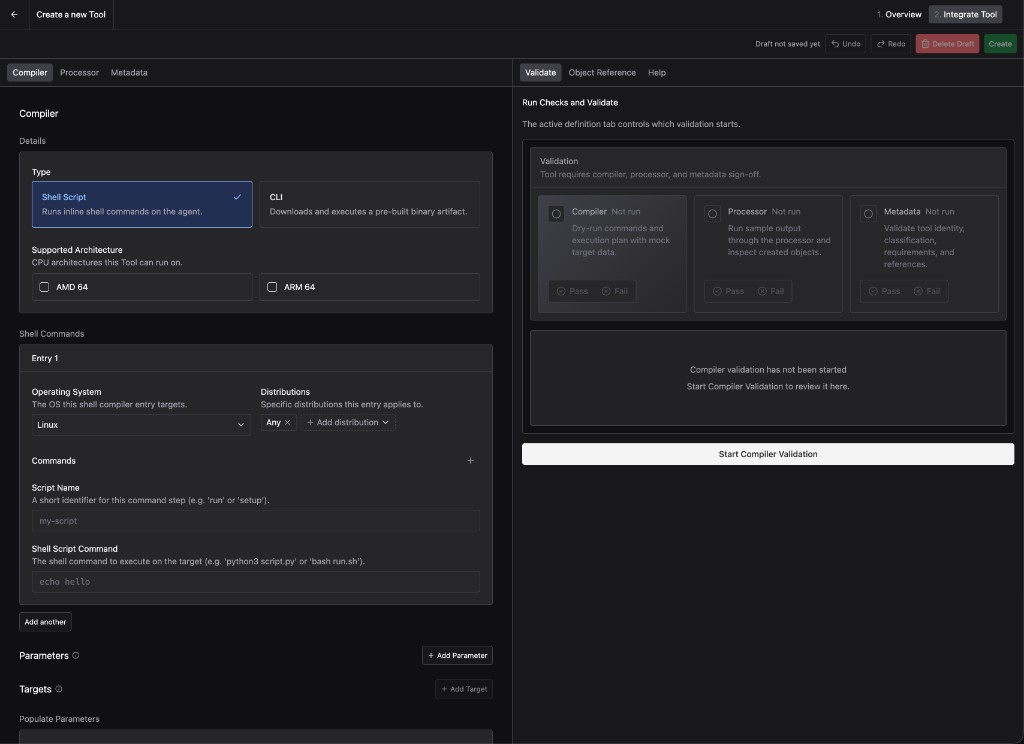Focus the Script Name input field

256,521
